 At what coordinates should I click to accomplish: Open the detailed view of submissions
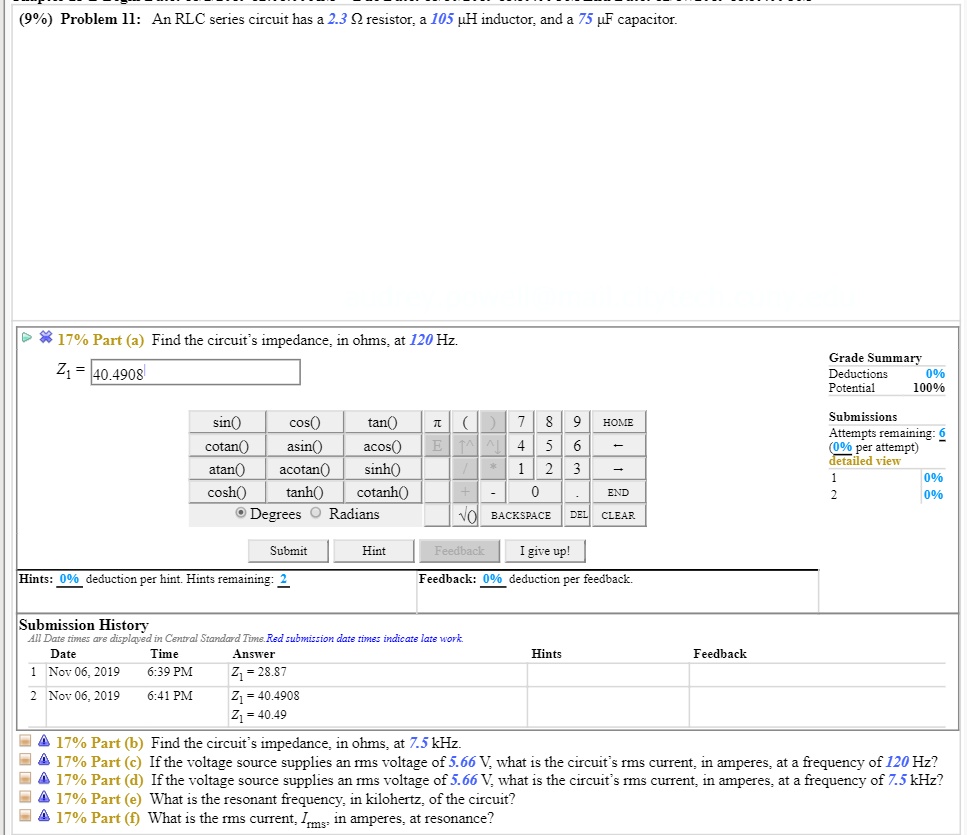[864, 461]
